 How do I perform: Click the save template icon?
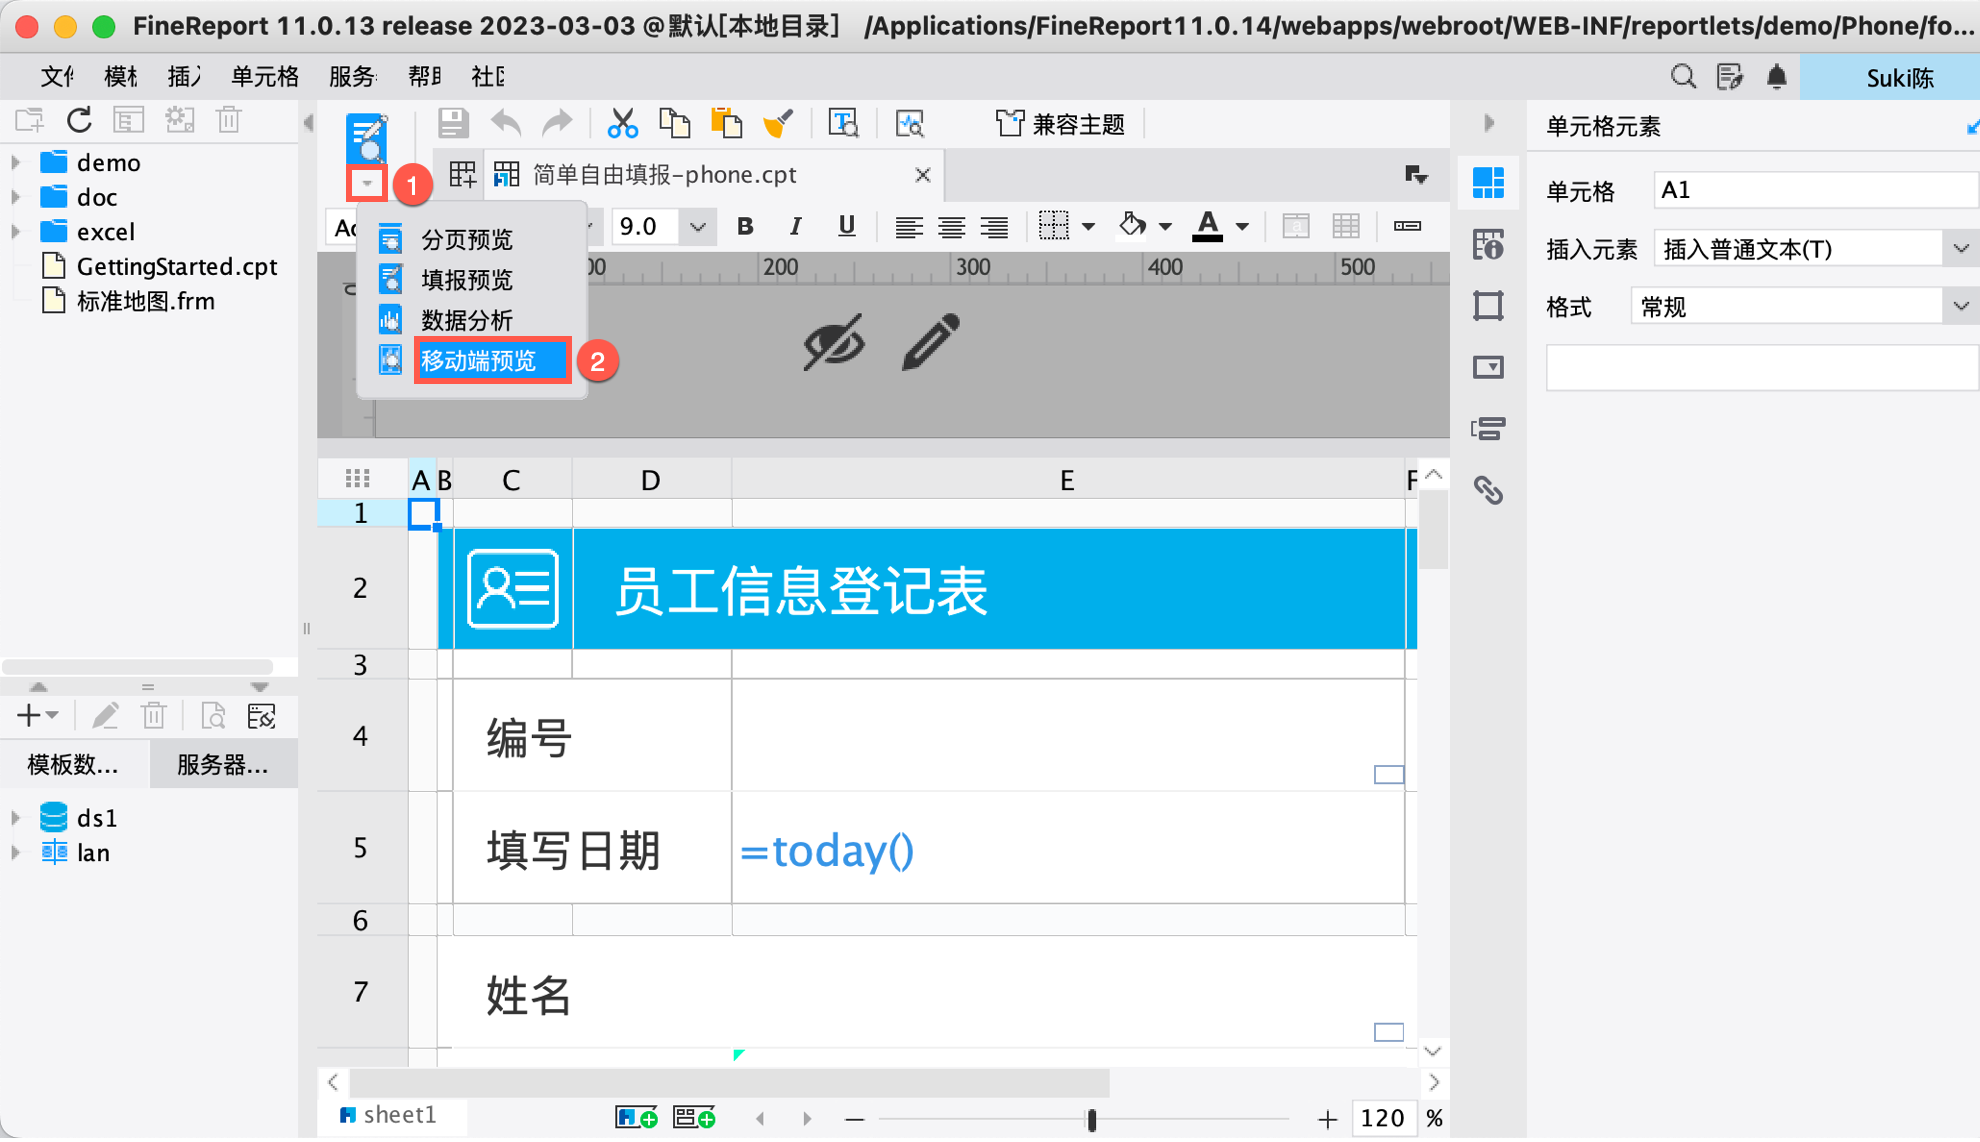(x=453, y=124)
